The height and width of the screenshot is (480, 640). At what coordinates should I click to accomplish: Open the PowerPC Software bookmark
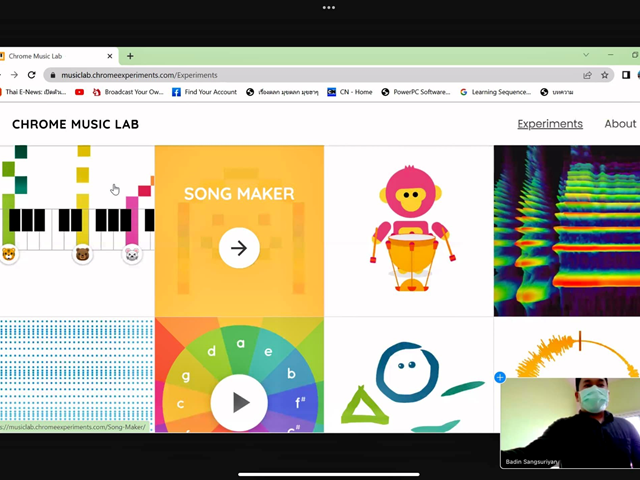[x=416, y=92]
